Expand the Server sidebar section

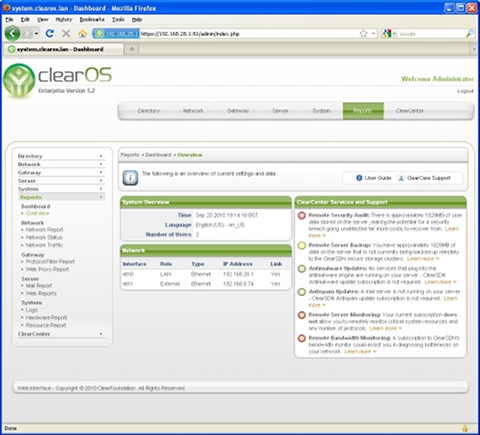61,181
